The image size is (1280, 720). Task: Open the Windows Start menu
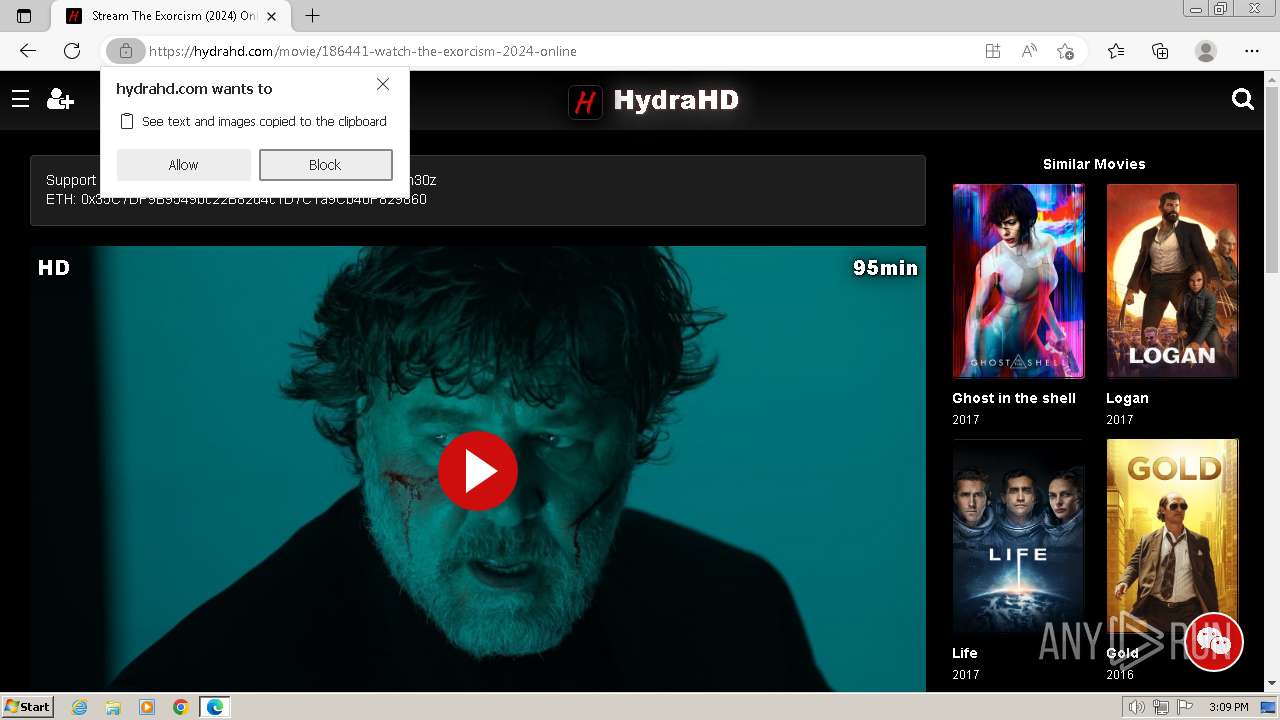tap(27, 707)
